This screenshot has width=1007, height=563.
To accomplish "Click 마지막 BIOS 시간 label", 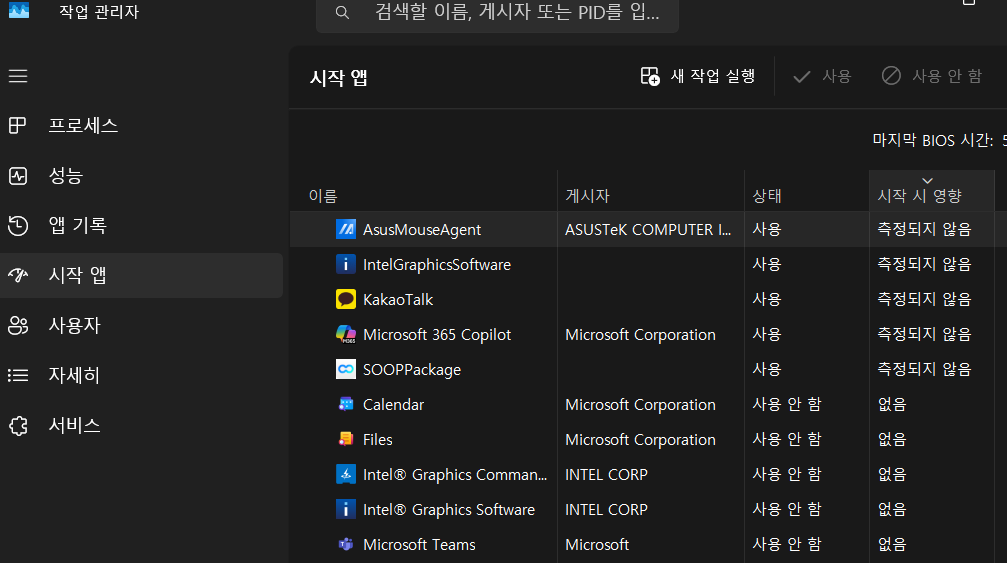I will [x=933, y=140].
